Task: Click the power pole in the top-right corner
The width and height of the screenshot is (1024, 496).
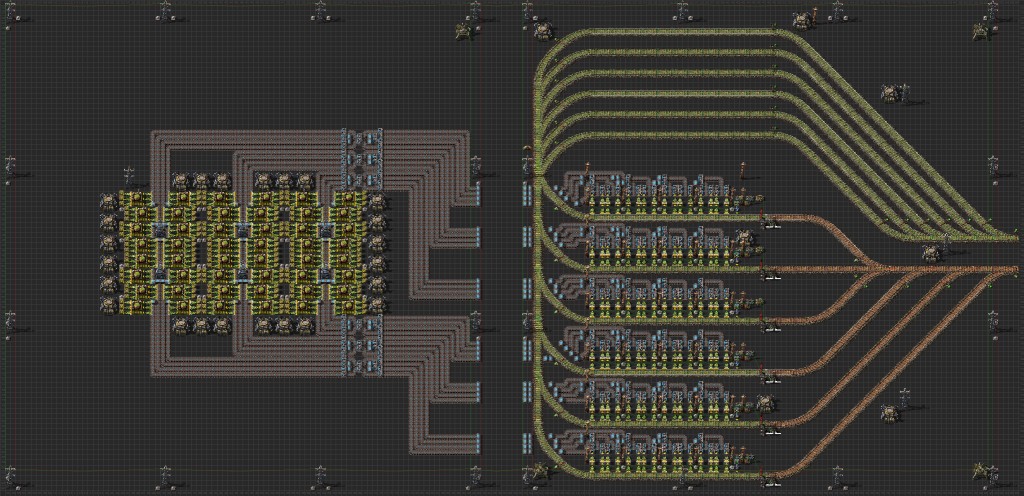Action: click(992, 12)
